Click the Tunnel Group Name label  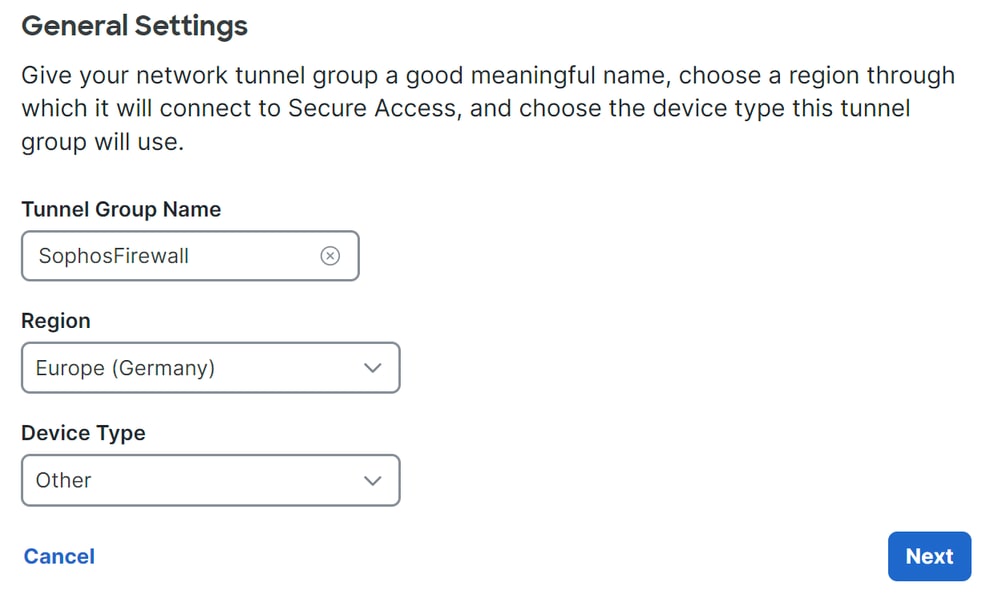121,209
